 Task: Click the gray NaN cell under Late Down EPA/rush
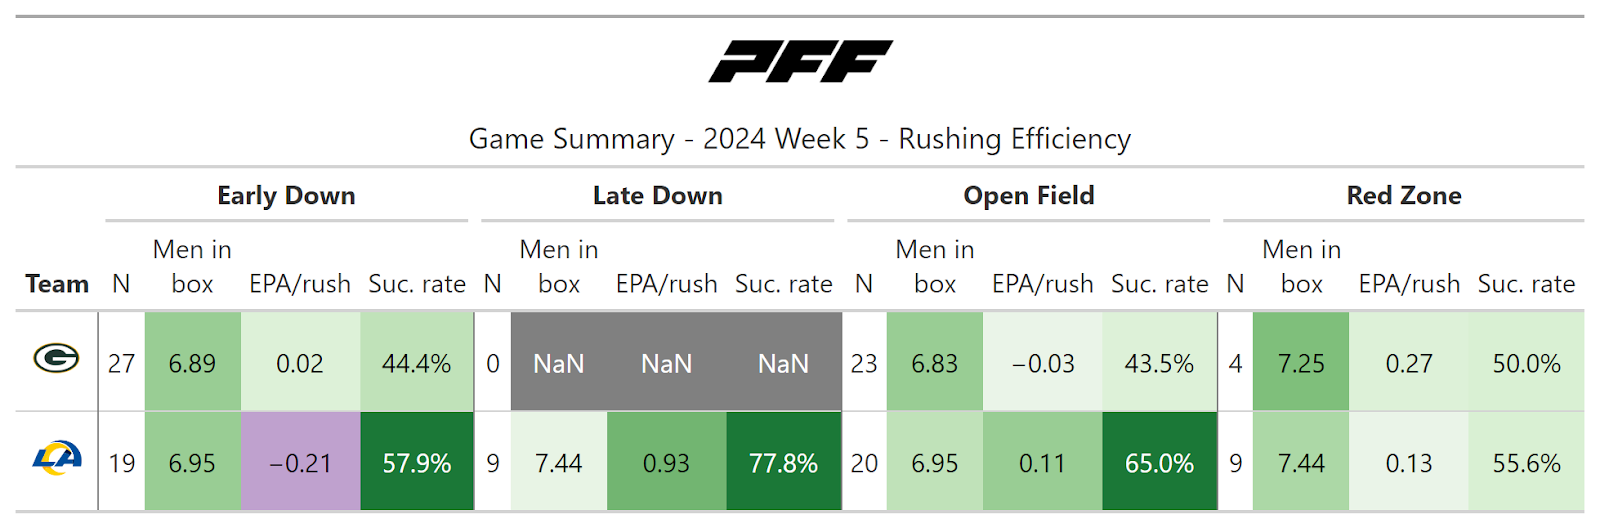click(666, 363)
